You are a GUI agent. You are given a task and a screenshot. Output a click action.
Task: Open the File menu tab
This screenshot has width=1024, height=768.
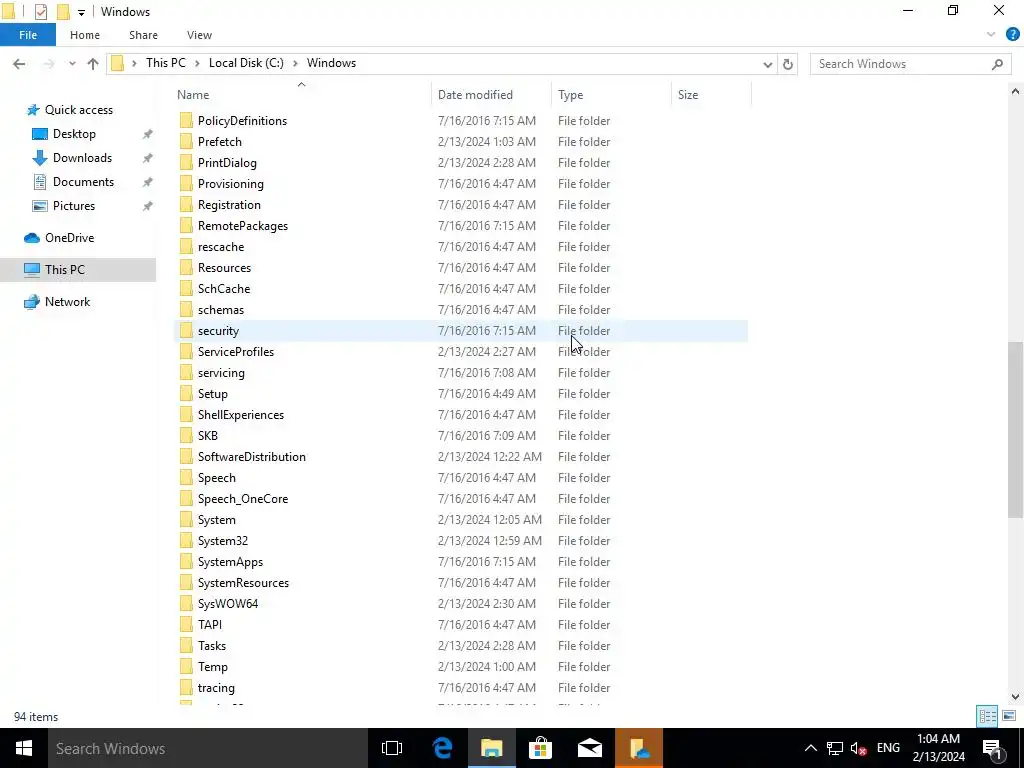coord(28,35)
